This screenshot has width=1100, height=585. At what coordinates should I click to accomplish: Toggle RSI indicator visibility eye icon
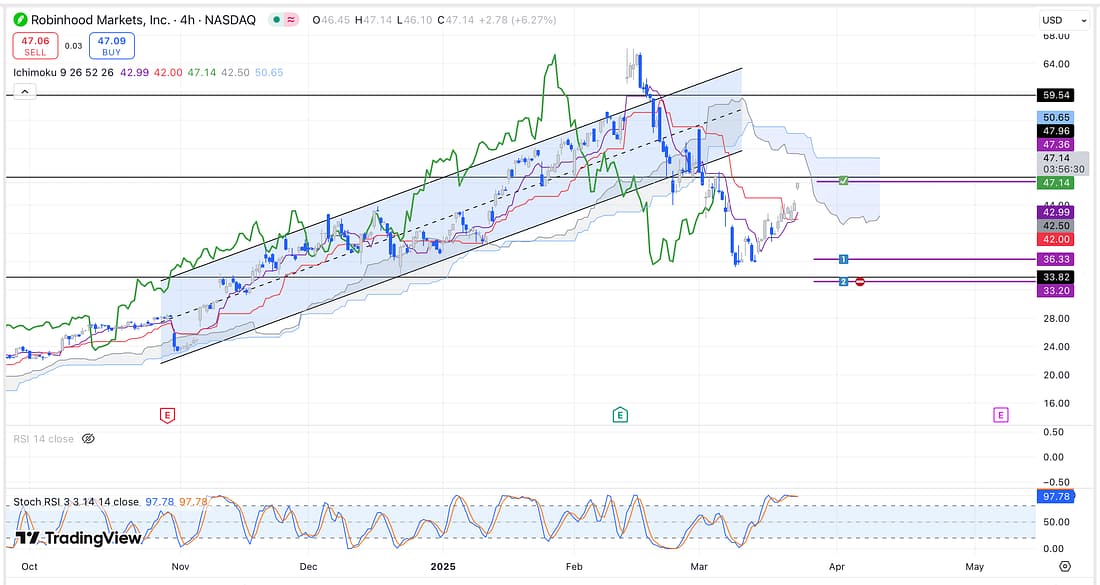87,438
